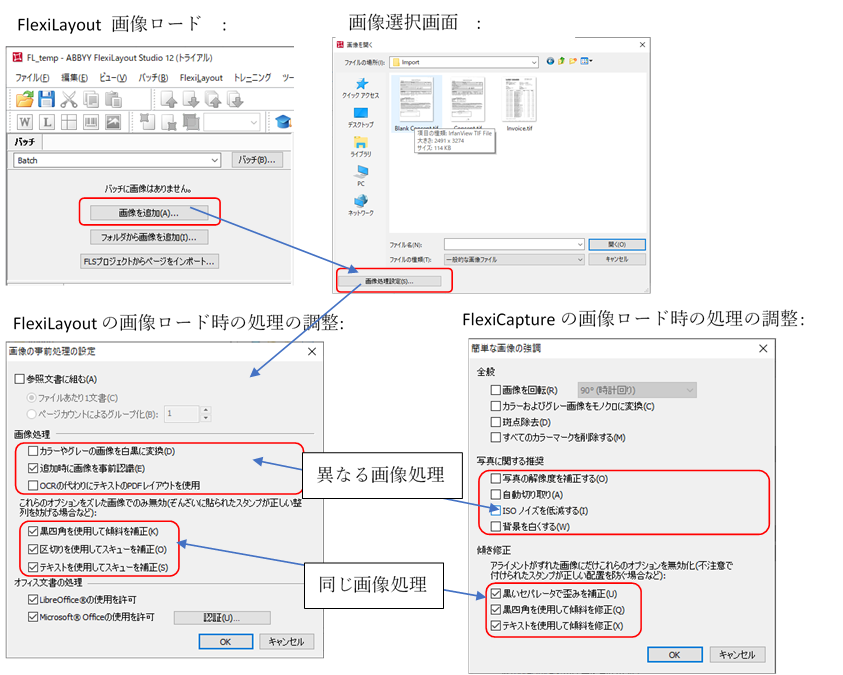Open the FlexiLayout menu in menu bar
The width and height of the screenshot is (843, 675).
point(201,78)
